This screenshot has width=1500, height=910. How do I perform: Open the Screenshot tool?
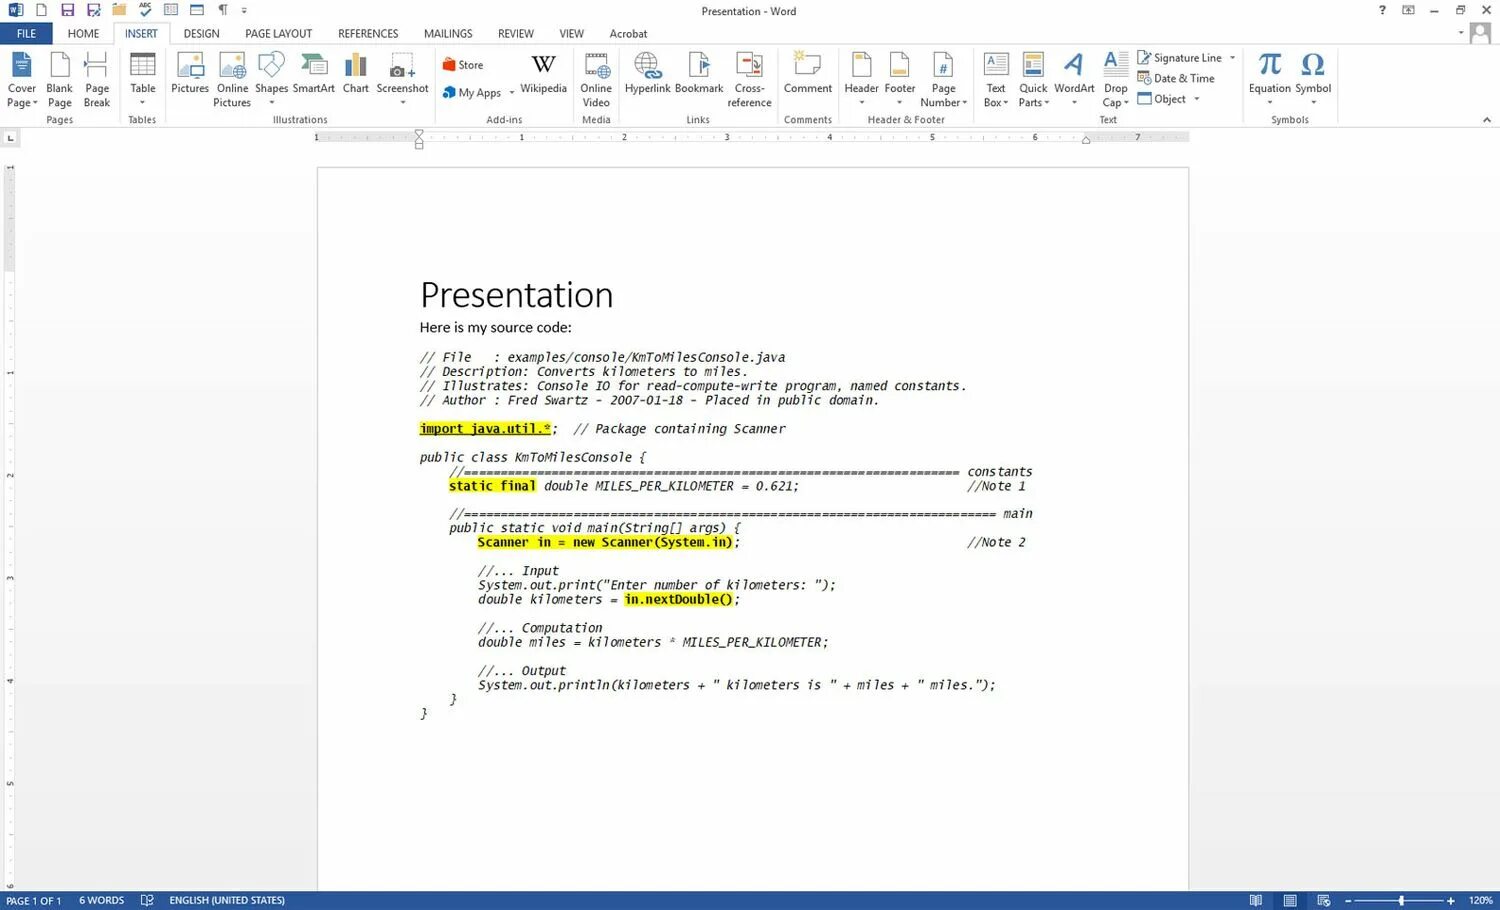402,80
